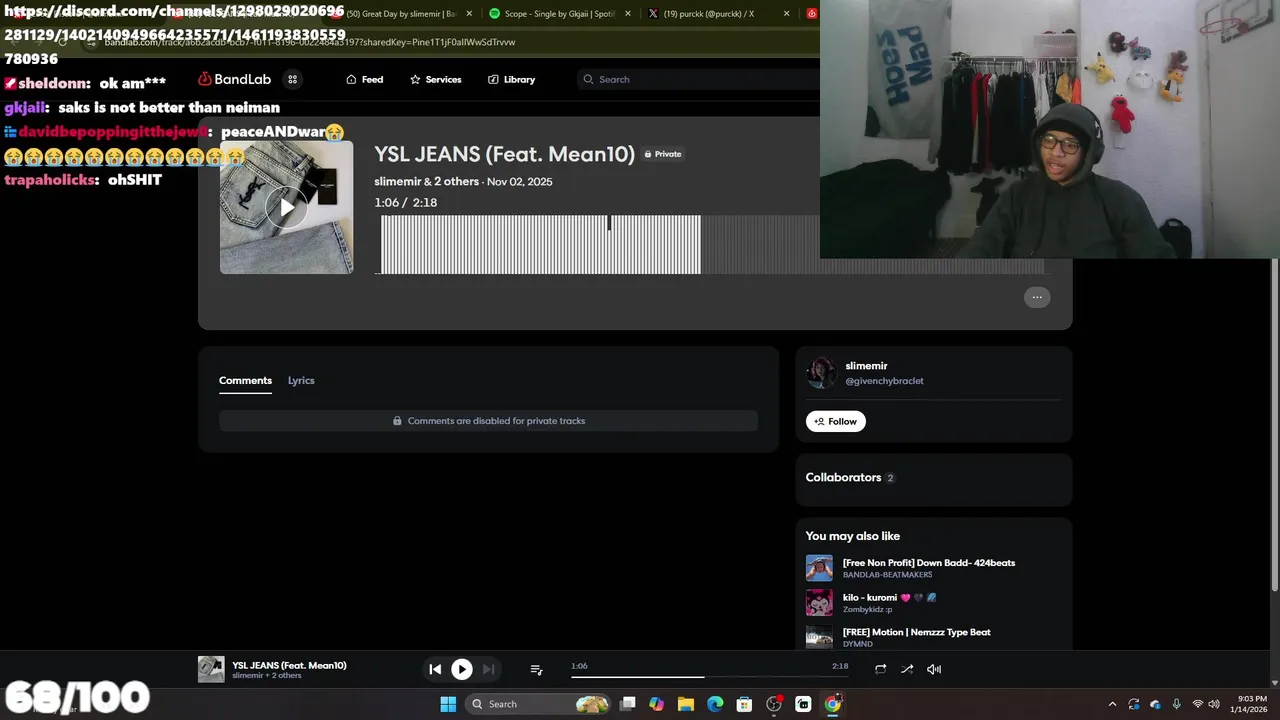Skip to the previous track in the player
Image resolution: width=1280 pixels, height=720 pixels.
tap(435, 669)
